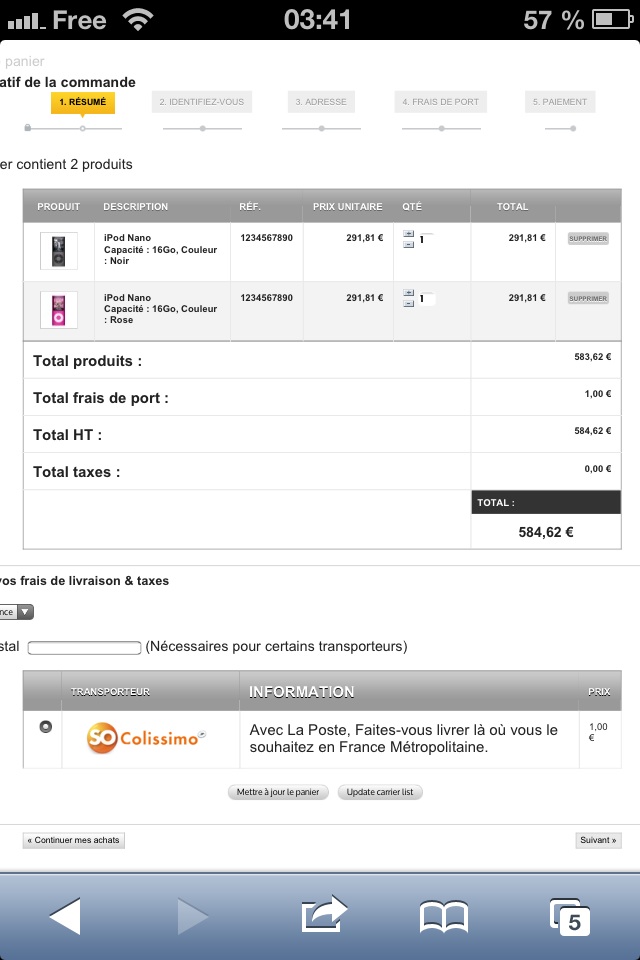Remove the pink iPod Nano with Supprimer
The width and height of the screenshot is (640, 960).
pos(588,298)
